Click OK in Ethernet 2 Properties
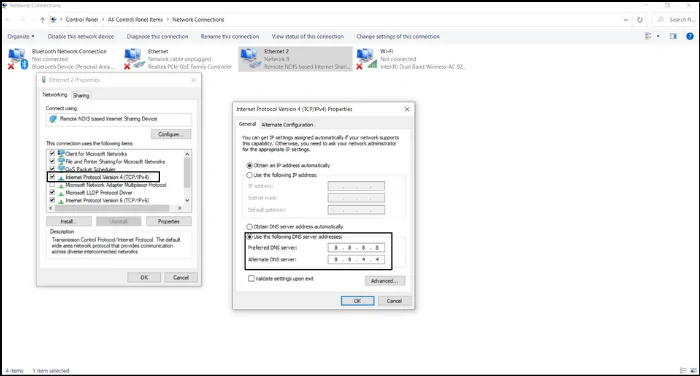Screen dimensions: 700x376 [x=144, y=277]
